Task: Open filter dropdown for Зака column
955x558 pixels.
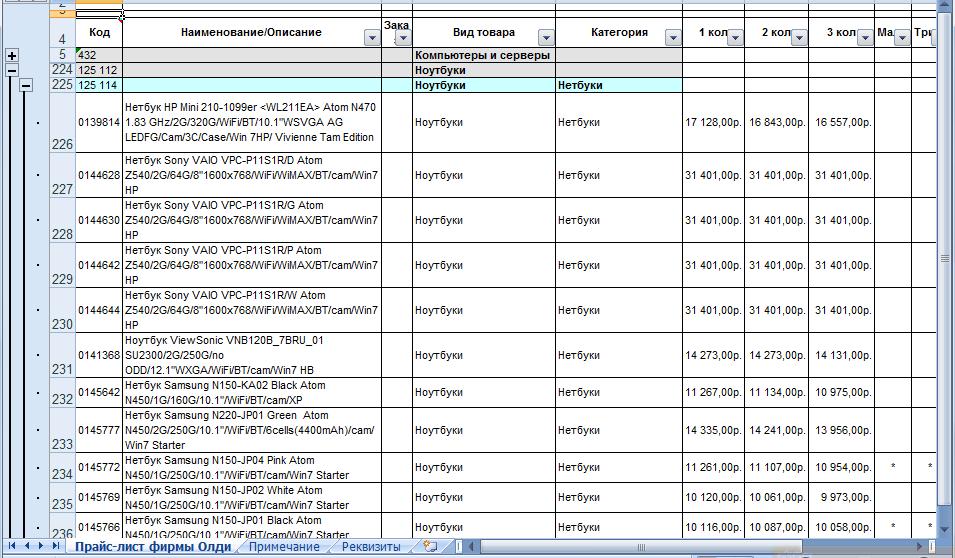Action: 403,38
